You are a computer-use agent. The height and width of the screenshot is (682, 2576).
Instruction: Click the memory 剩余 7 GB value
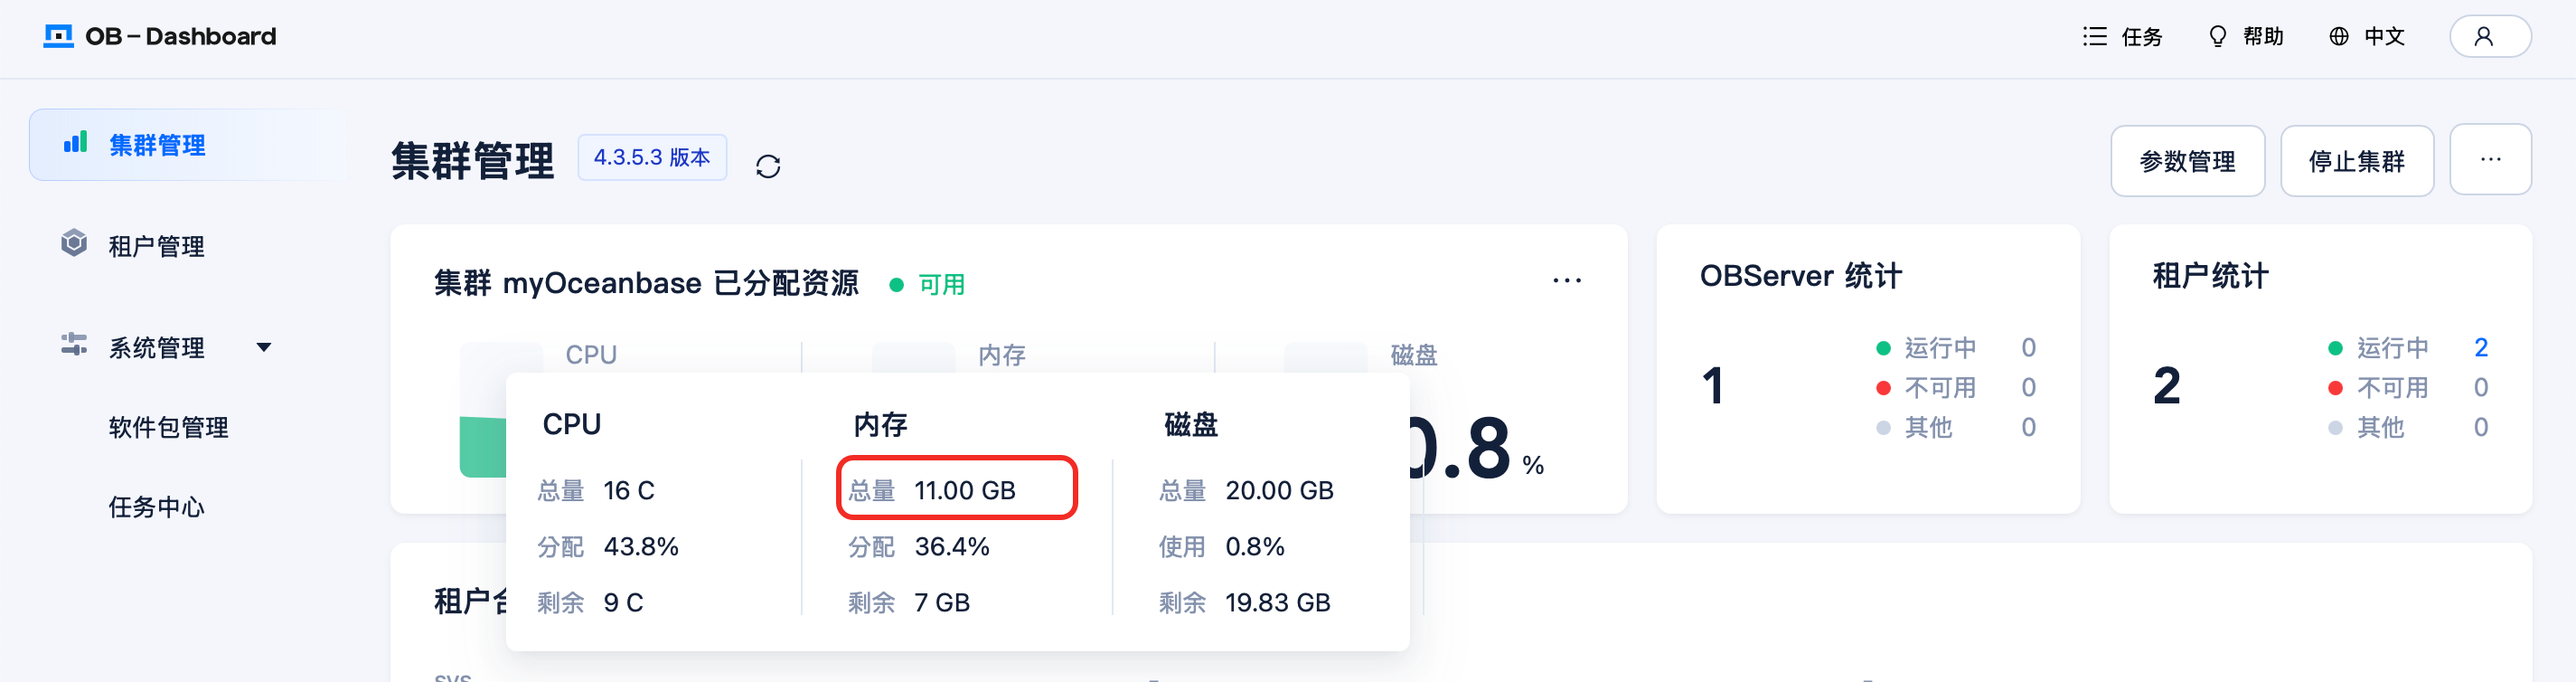point(942,602)
